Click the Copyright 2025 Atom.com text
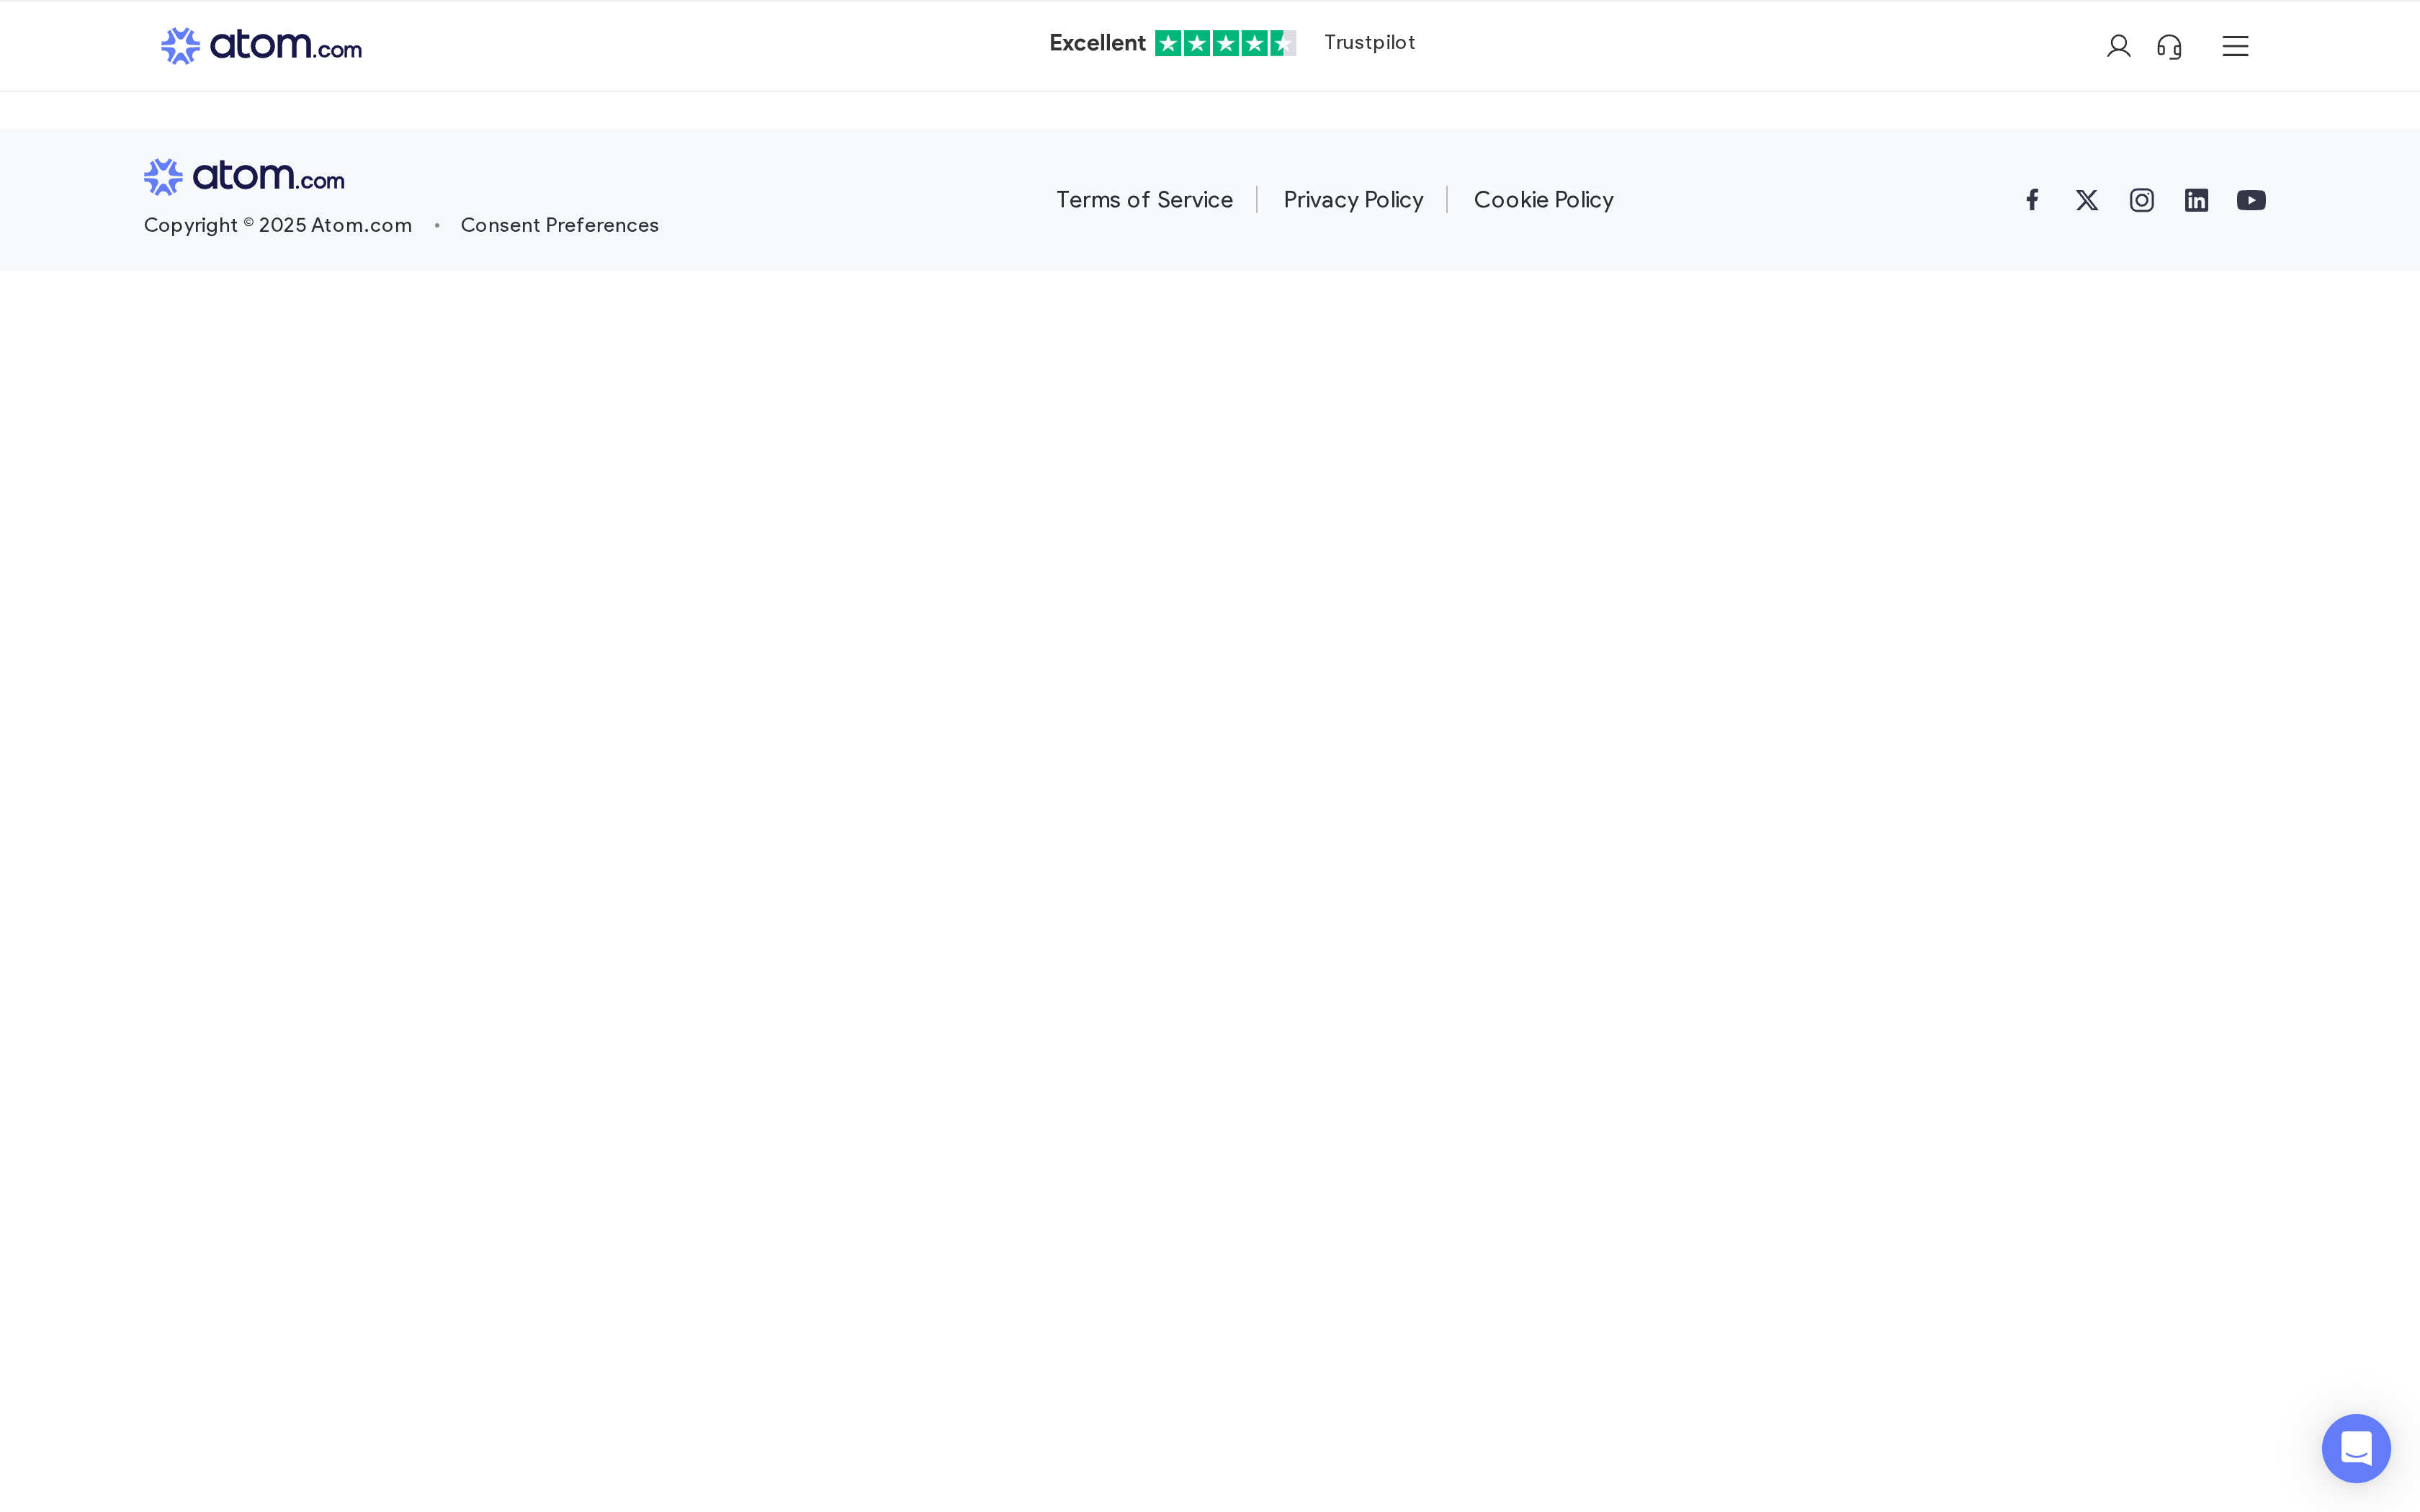2420x1512 pixels. pos(277,225)
